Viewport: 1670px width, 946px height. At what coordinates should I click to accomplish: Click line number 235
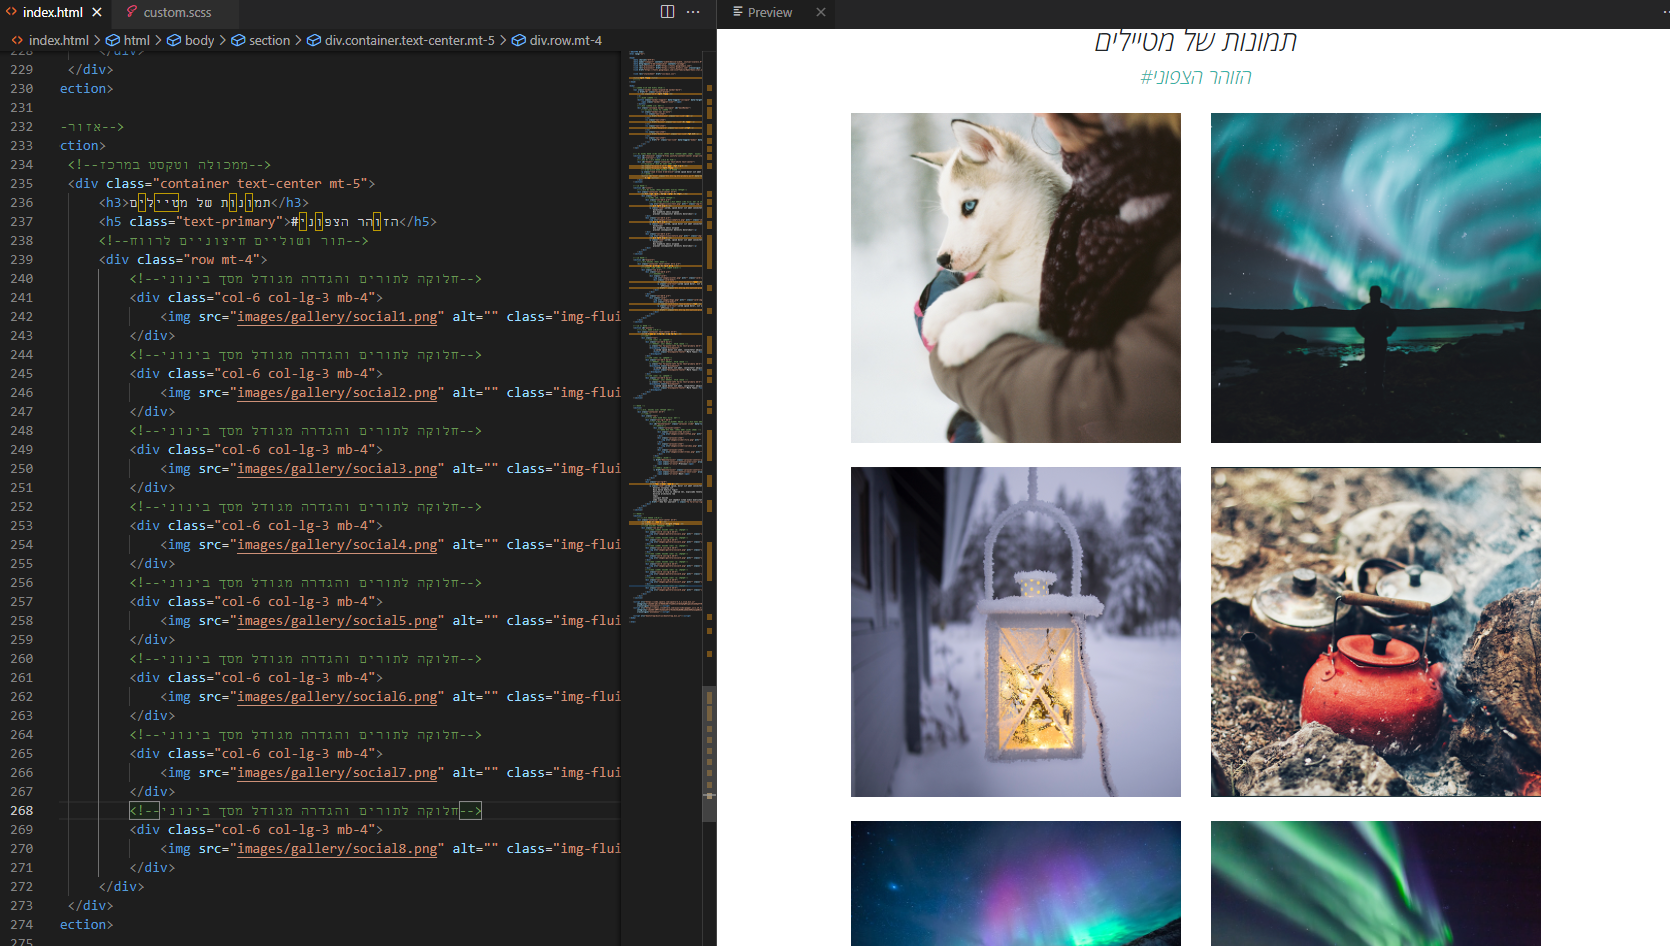click(x=21, y=184)
